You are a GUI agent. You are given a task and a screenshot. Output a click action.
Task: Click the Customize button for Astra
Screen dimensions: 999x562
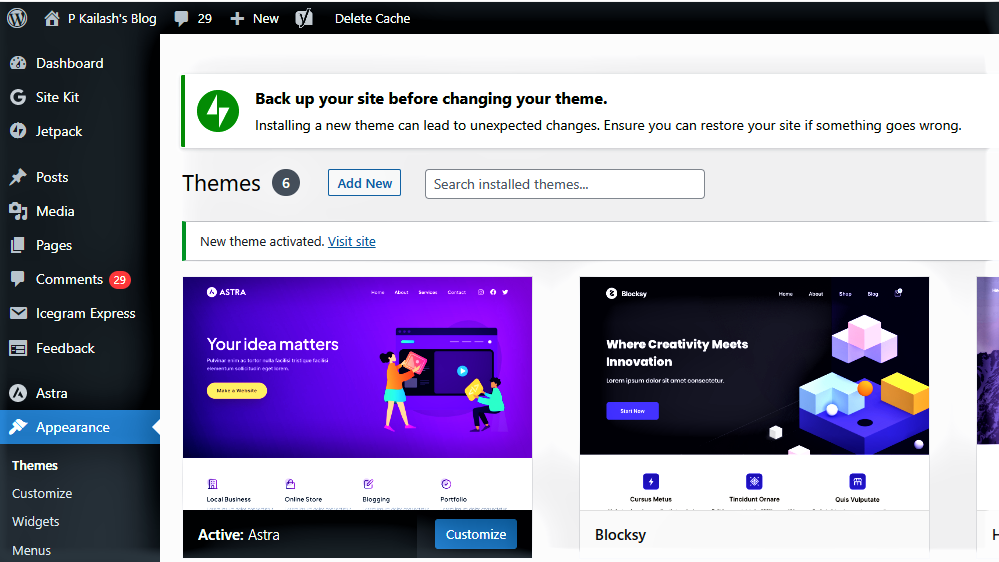point(476,534)
